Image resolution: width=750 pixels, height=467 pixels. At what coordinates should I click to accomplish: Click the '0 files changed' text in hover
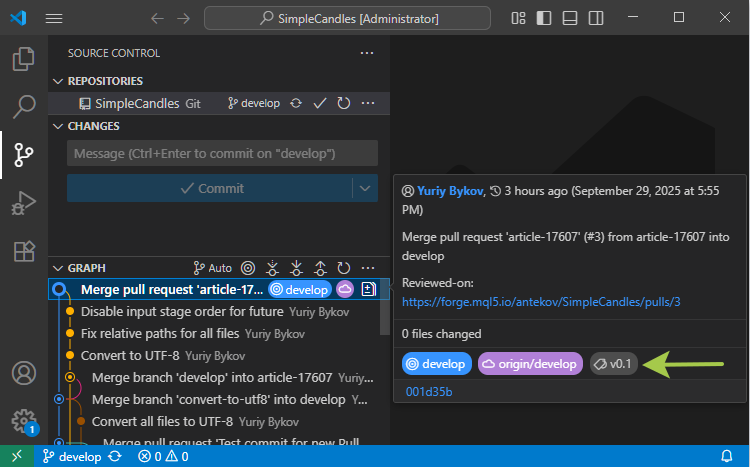pos(441,334)
